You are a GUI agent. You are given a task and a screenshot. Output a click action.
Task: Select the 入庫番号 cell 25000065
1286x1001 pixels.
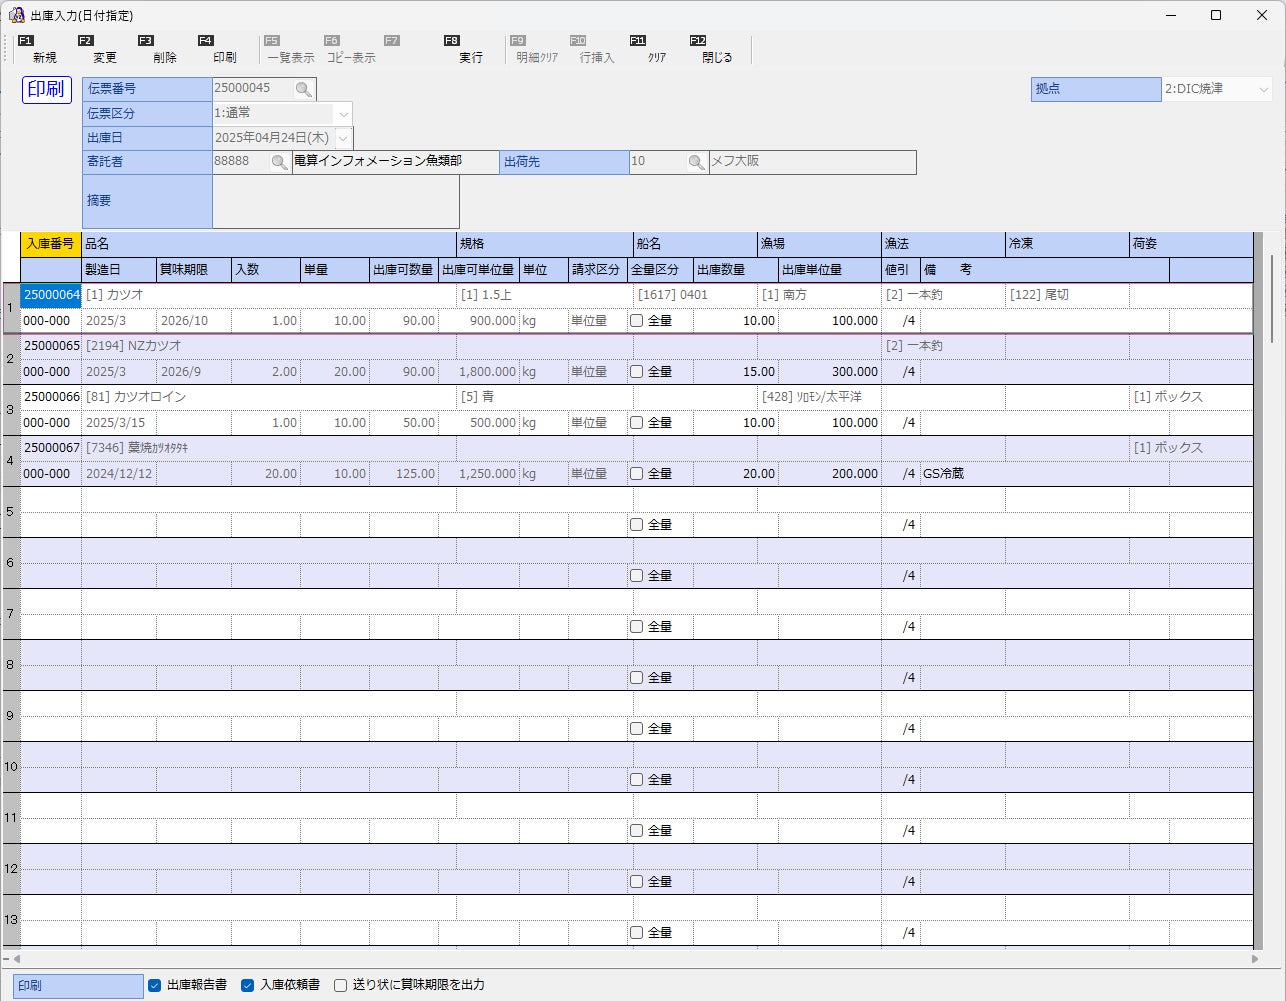coord(51,346)
